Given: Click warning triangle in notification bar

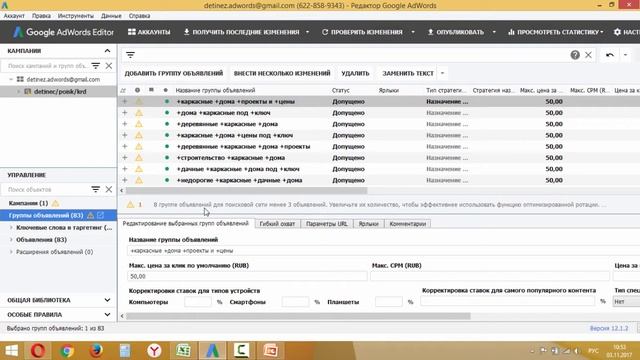Looking at the screenshot, I should 130,204.
